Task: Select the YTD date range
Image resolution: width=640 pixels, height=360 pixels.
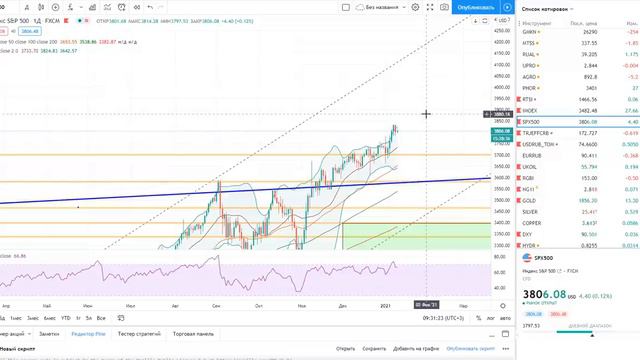Action: pos(65,318)
